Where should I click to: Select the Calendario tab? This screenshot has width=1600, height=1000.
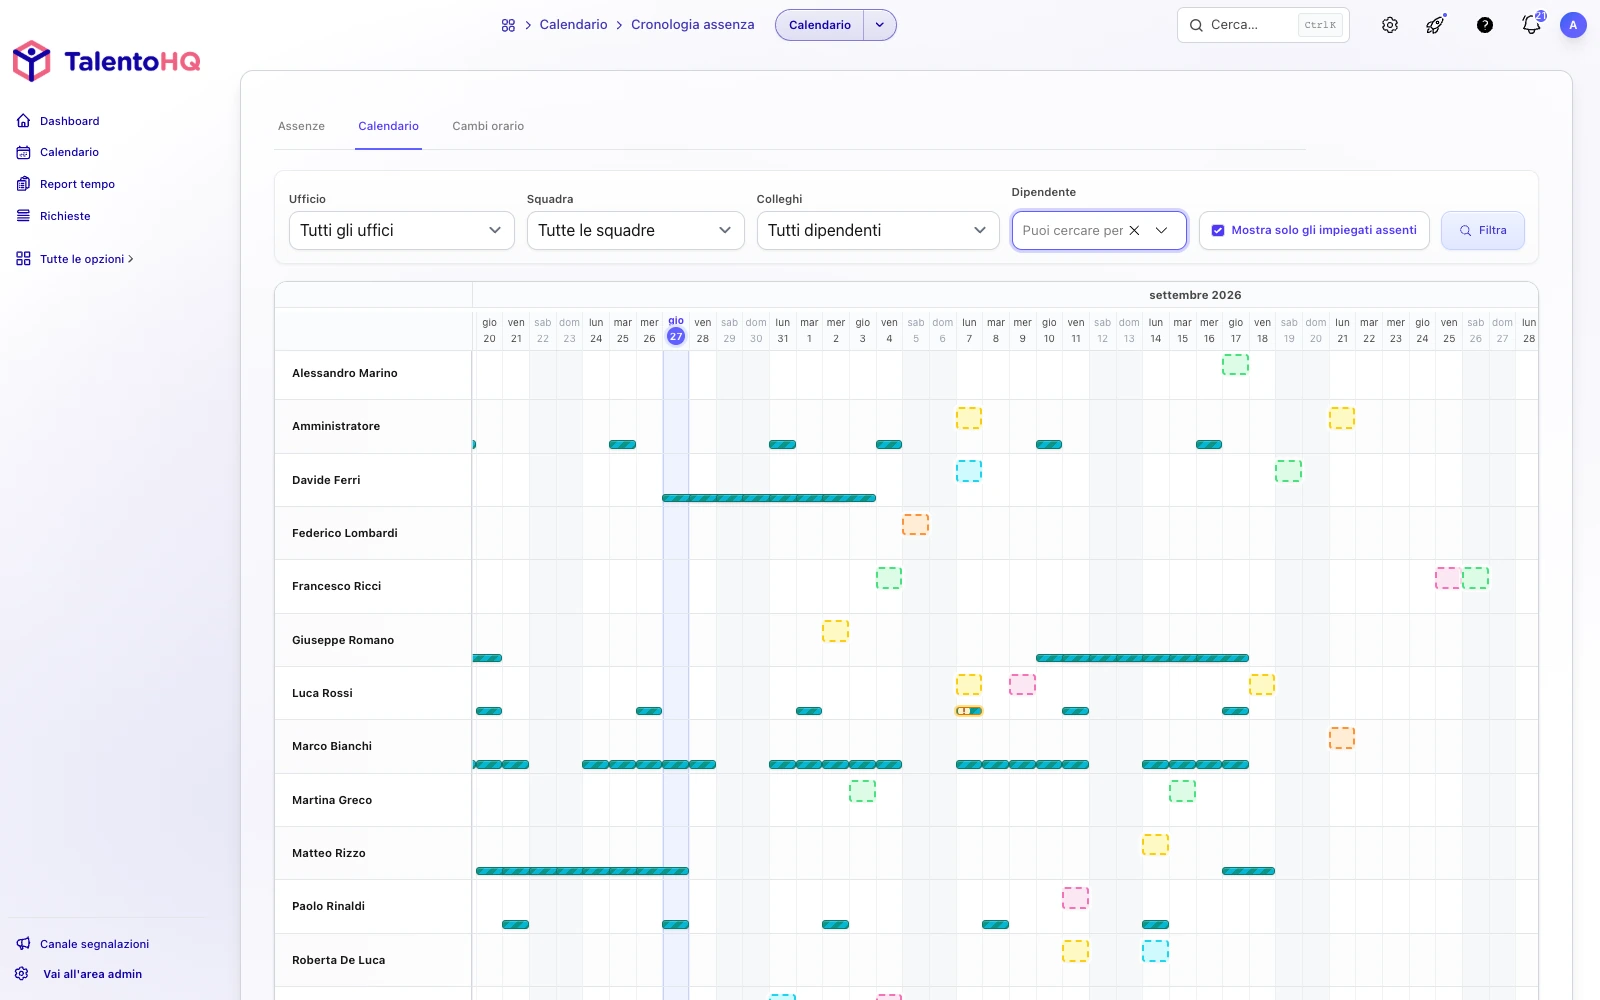pos(388,126)
